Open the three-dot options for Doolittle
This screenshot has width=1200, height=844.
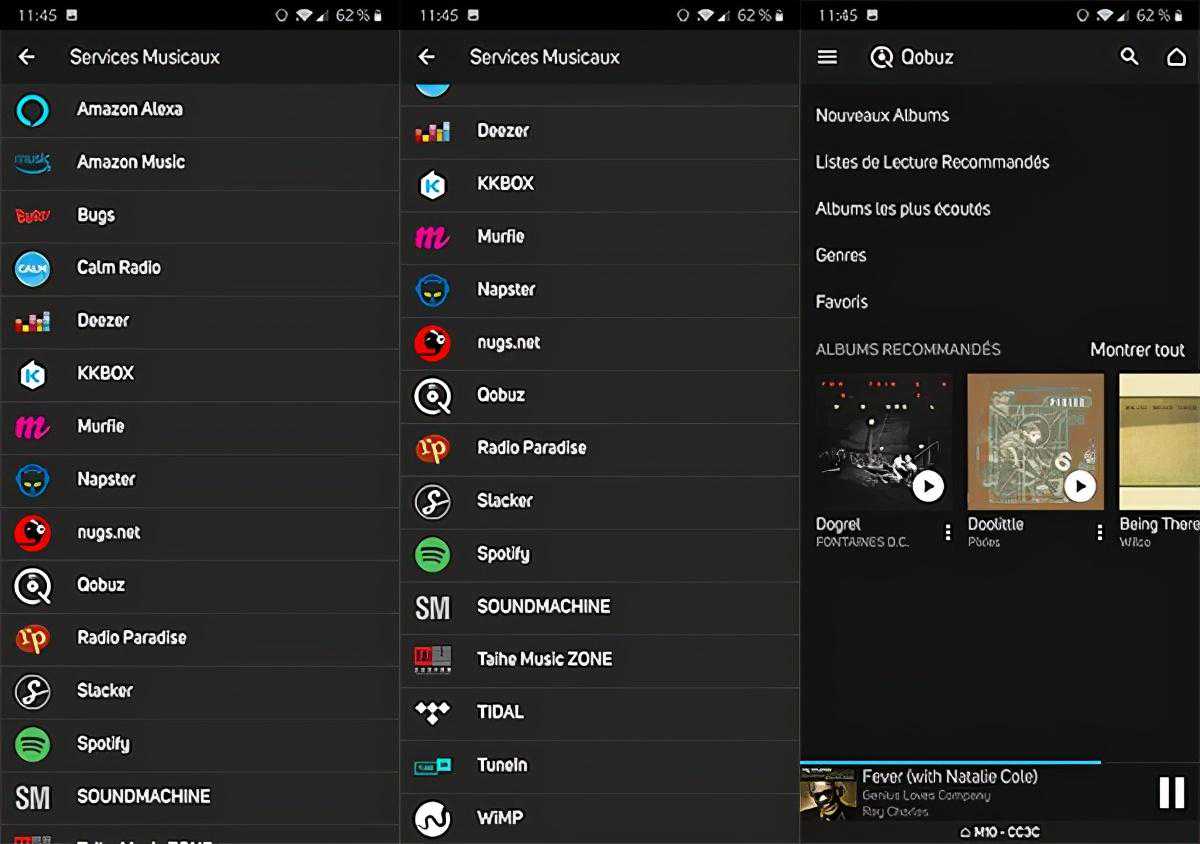[x=1100, y=533]
